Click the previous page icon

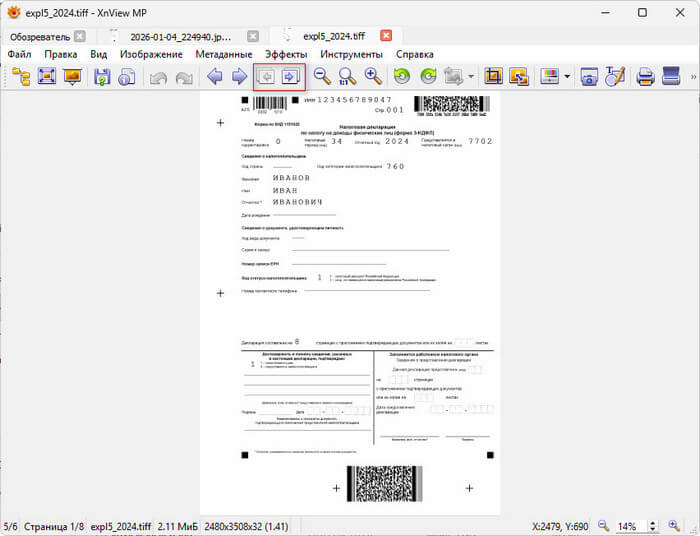267,76
